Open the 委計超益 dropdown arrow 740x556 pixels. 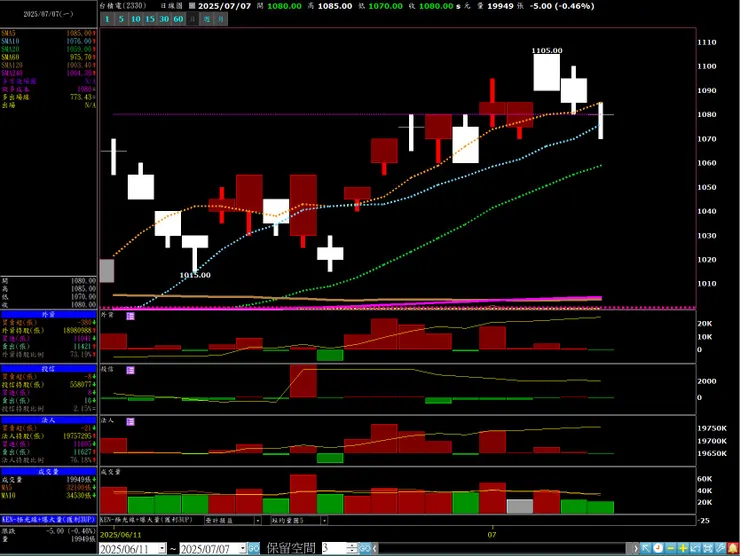tap(258, 520)
